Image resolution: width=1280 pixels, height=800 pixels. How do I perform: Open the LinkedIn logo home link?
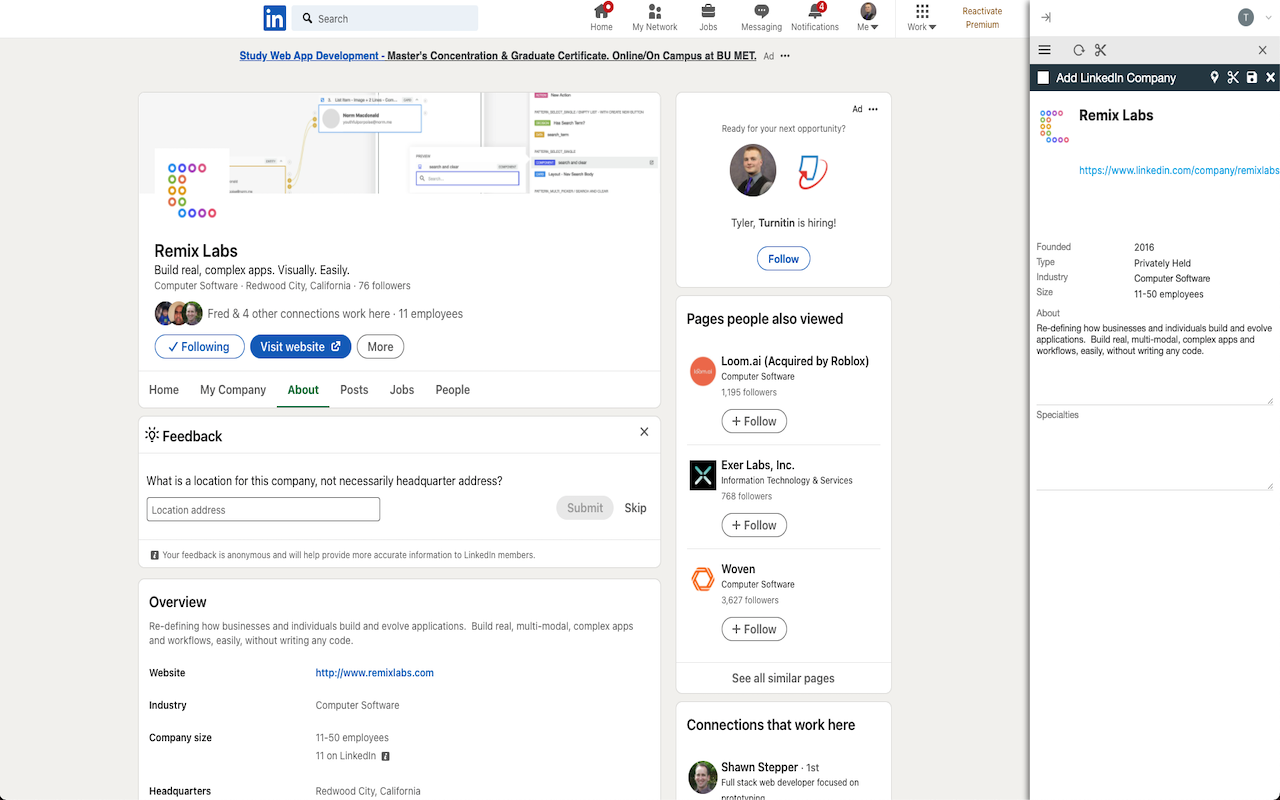(x=275, y=18)
